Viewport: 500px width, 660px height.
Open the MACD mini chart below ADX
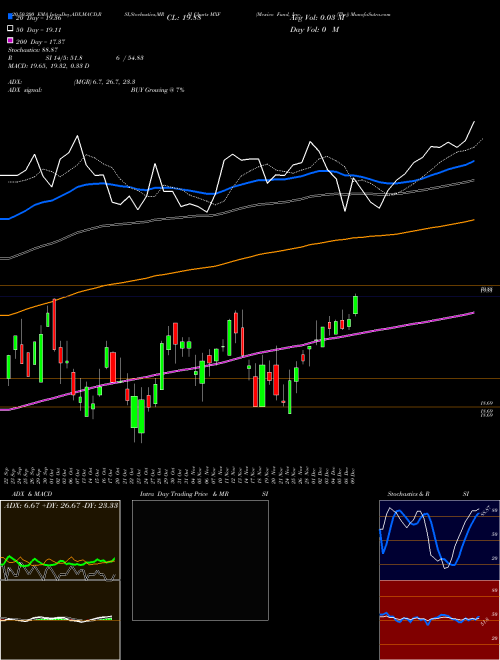click(61, 620)
